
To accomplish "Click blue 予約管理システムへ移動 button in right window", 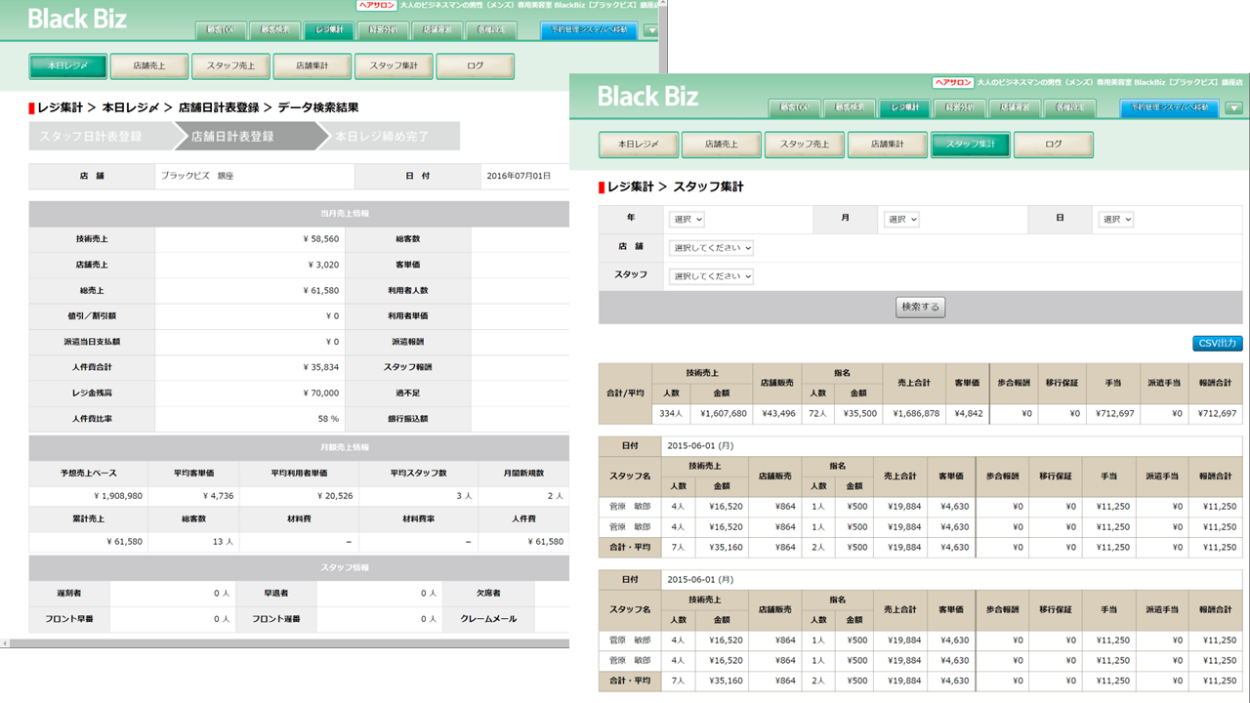I will click(x=1169, y=108).
